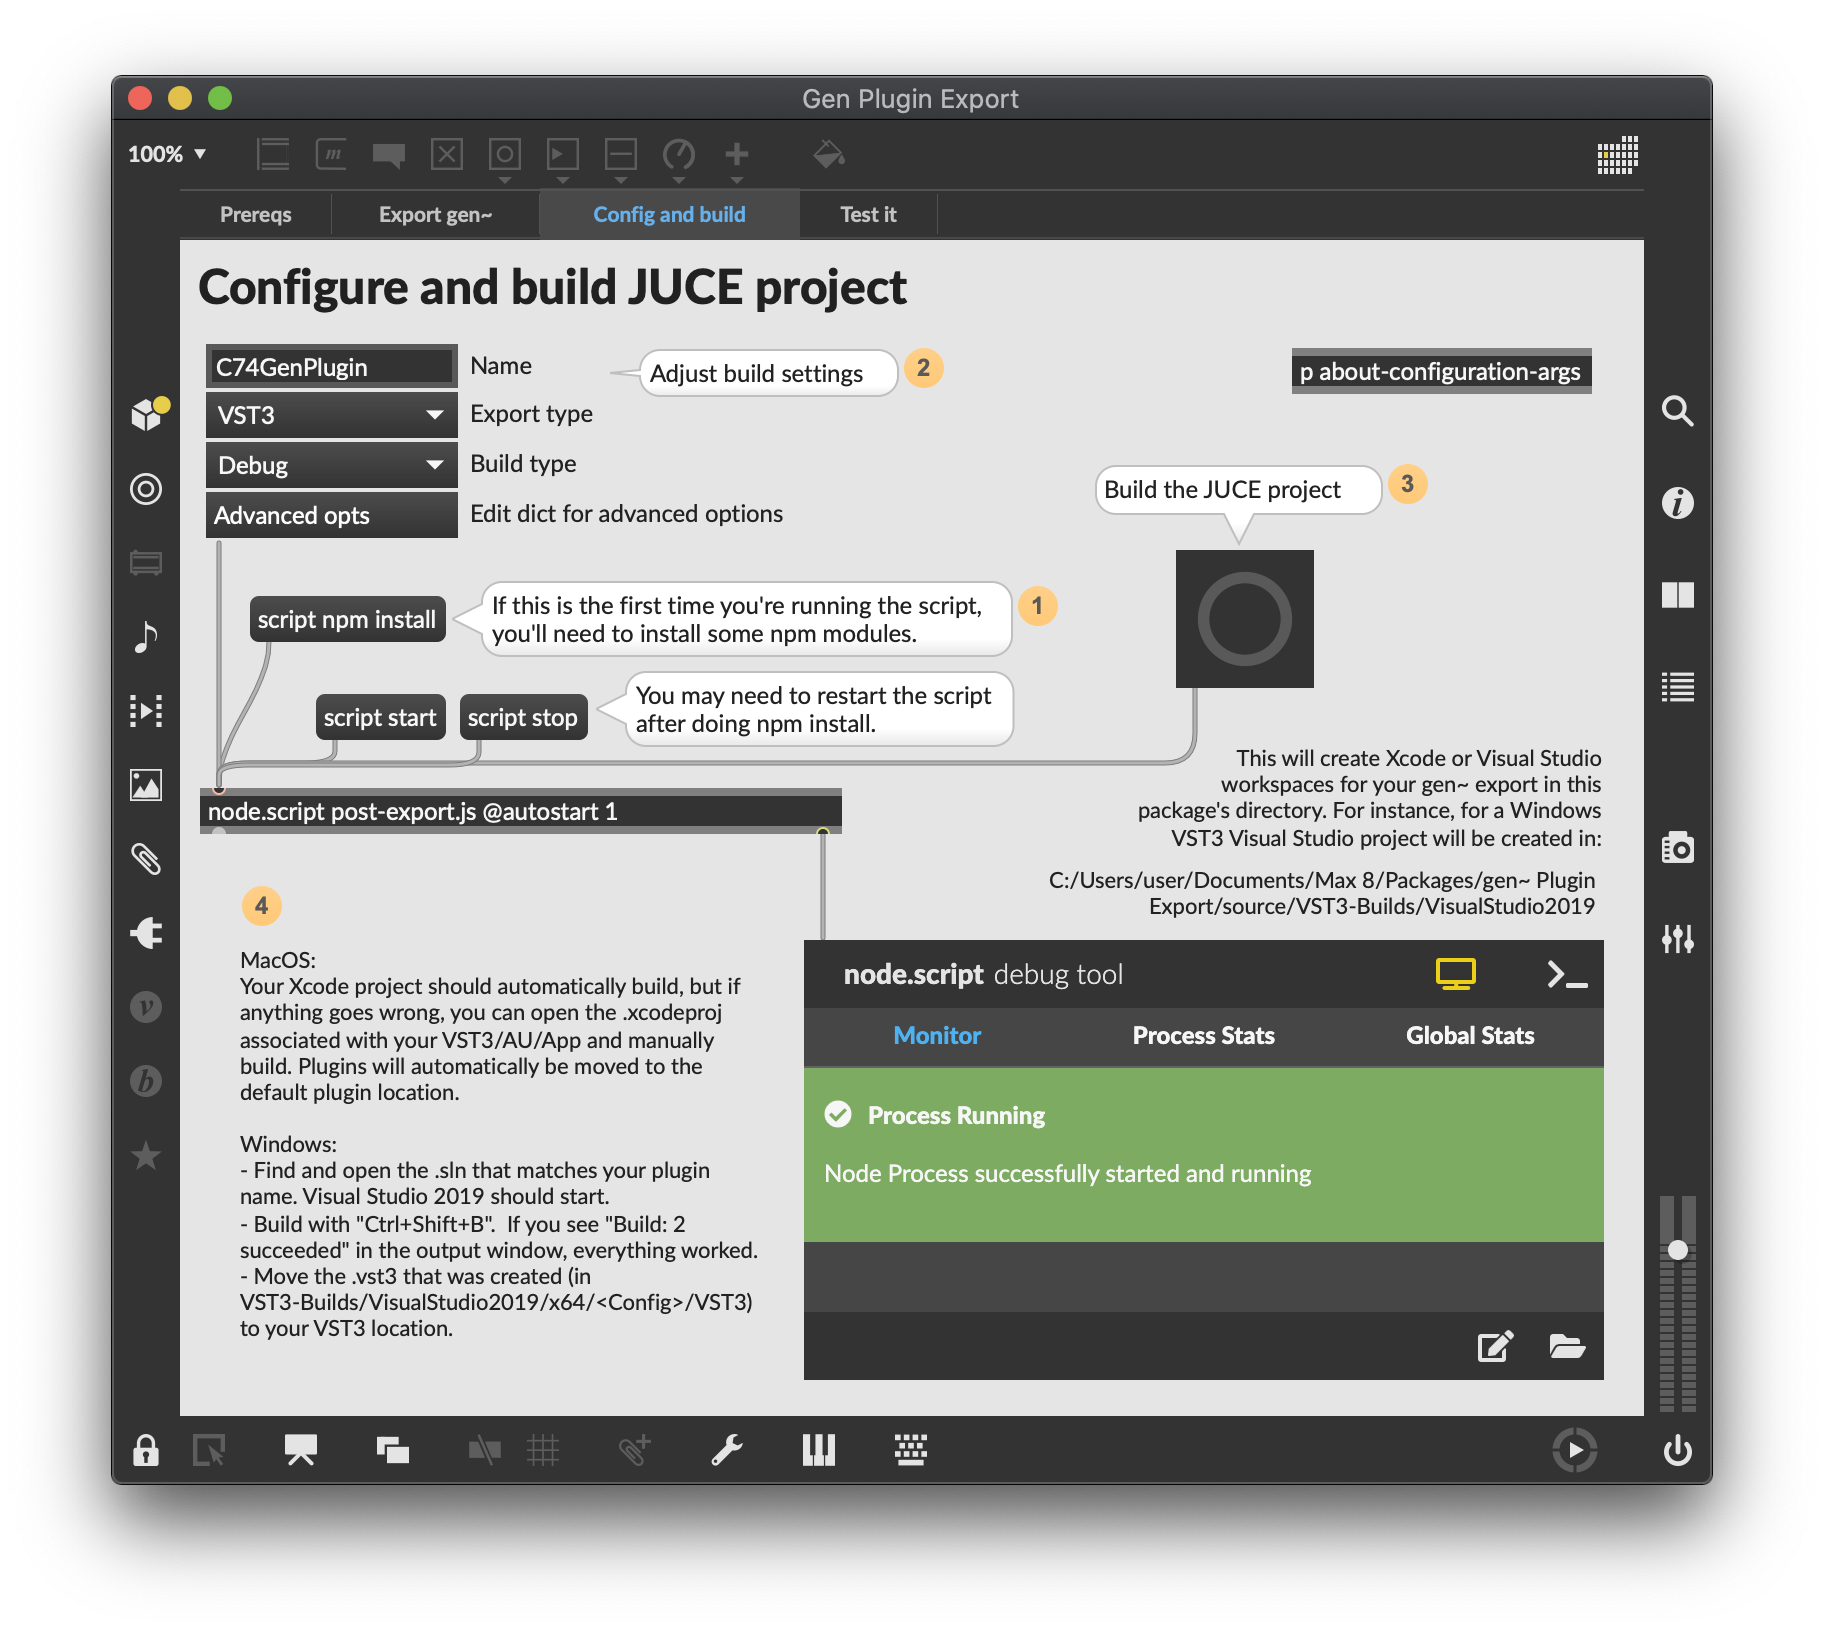Open script folder icon in debug tool
1824x1632 pixels.
(x=1567, y=1346)
